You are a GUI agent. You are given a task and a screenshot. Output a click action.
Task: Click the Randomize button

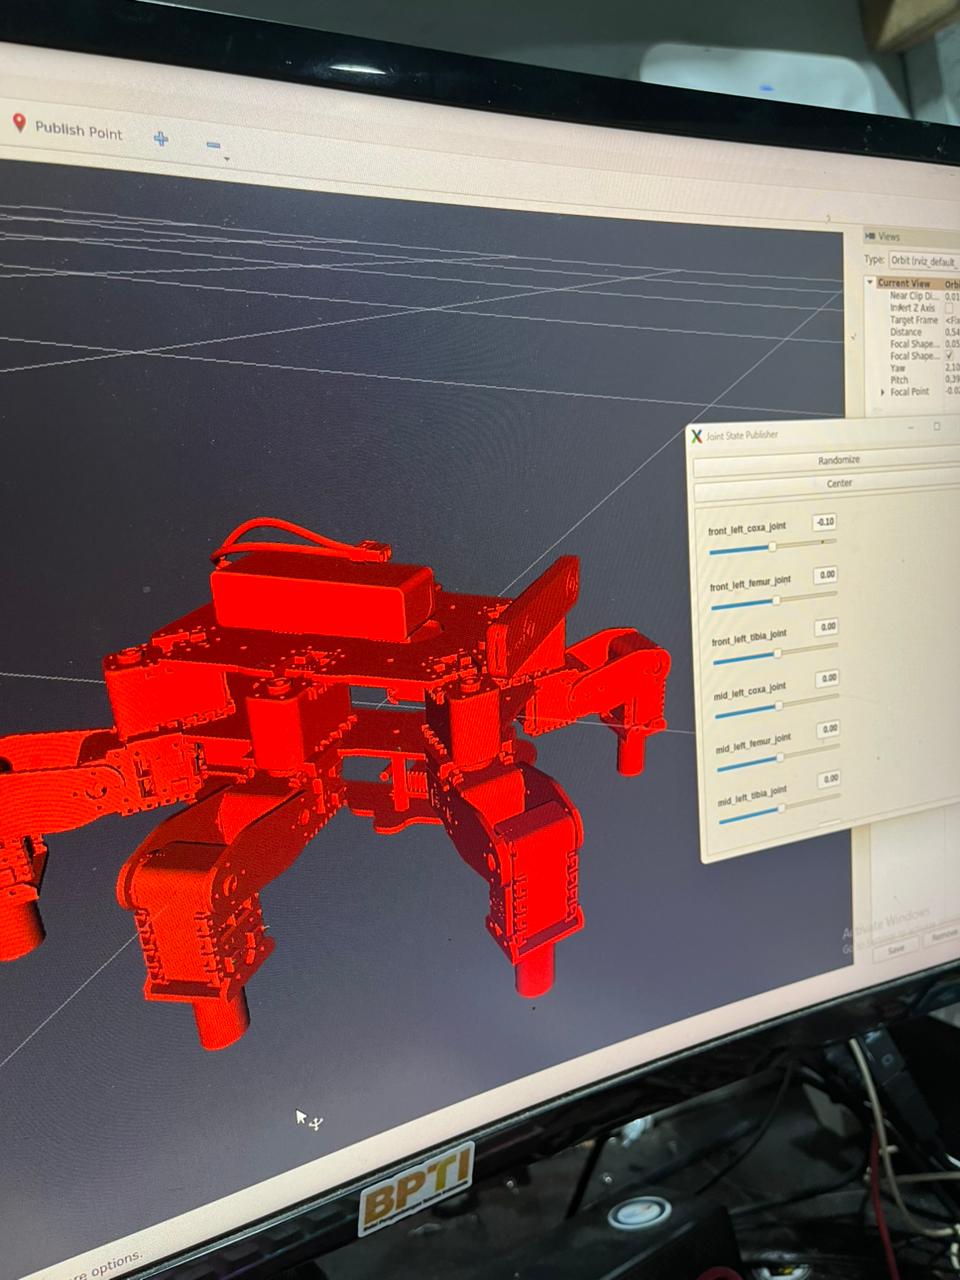pyautogui.click(x=838, y=460)
